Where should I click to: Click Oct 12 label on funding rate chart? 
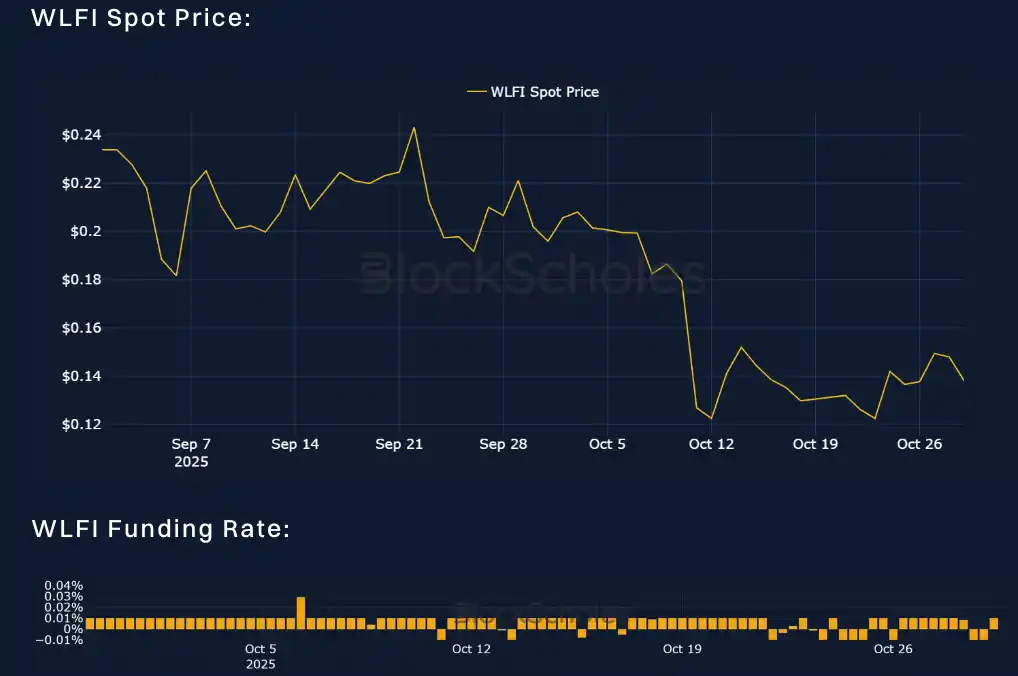(471, 649)
